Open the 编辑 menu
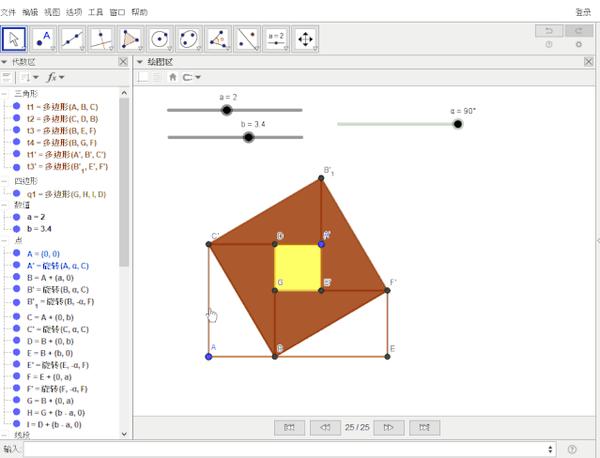600x458 pixels. (30, 12)
